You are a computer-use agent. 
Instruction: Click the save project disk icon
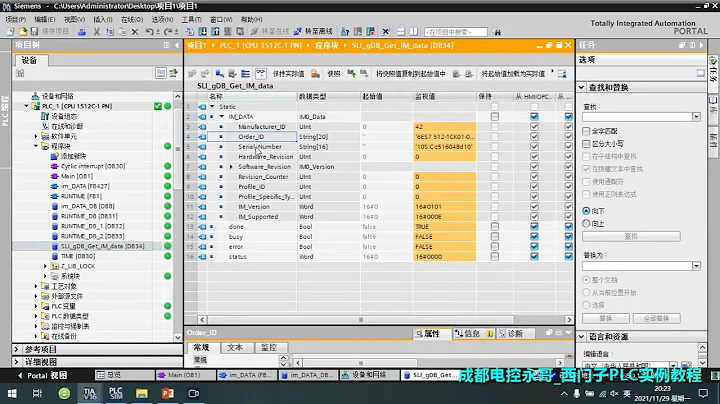(x=34, y=32)
